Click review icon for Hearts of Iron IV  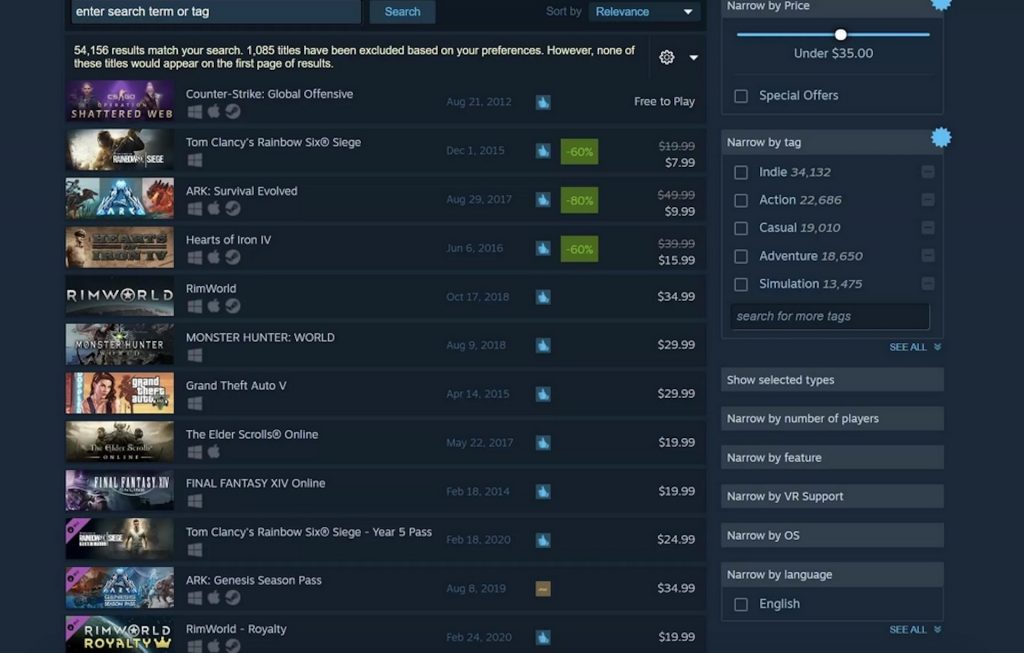point(543,248)
